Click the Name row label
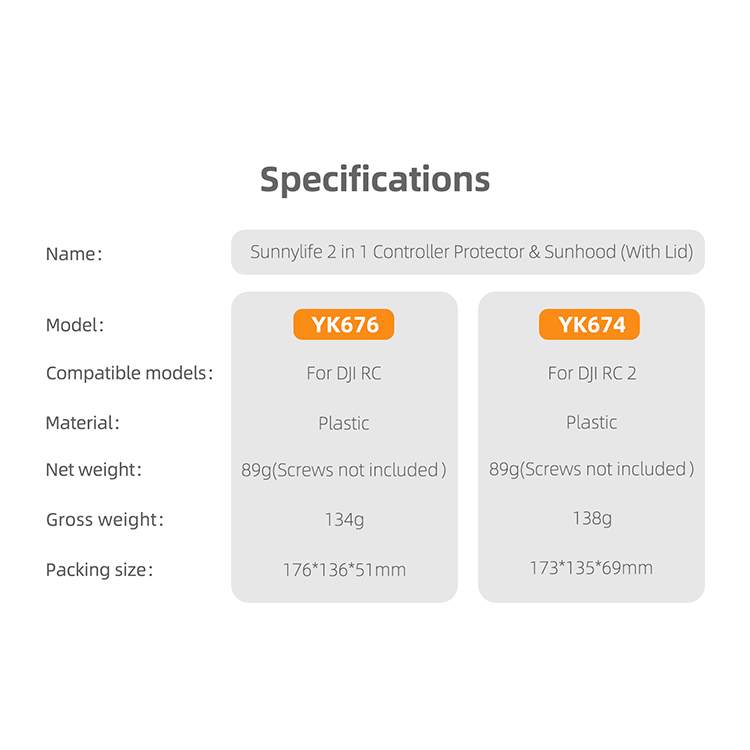 coord(73,254)
